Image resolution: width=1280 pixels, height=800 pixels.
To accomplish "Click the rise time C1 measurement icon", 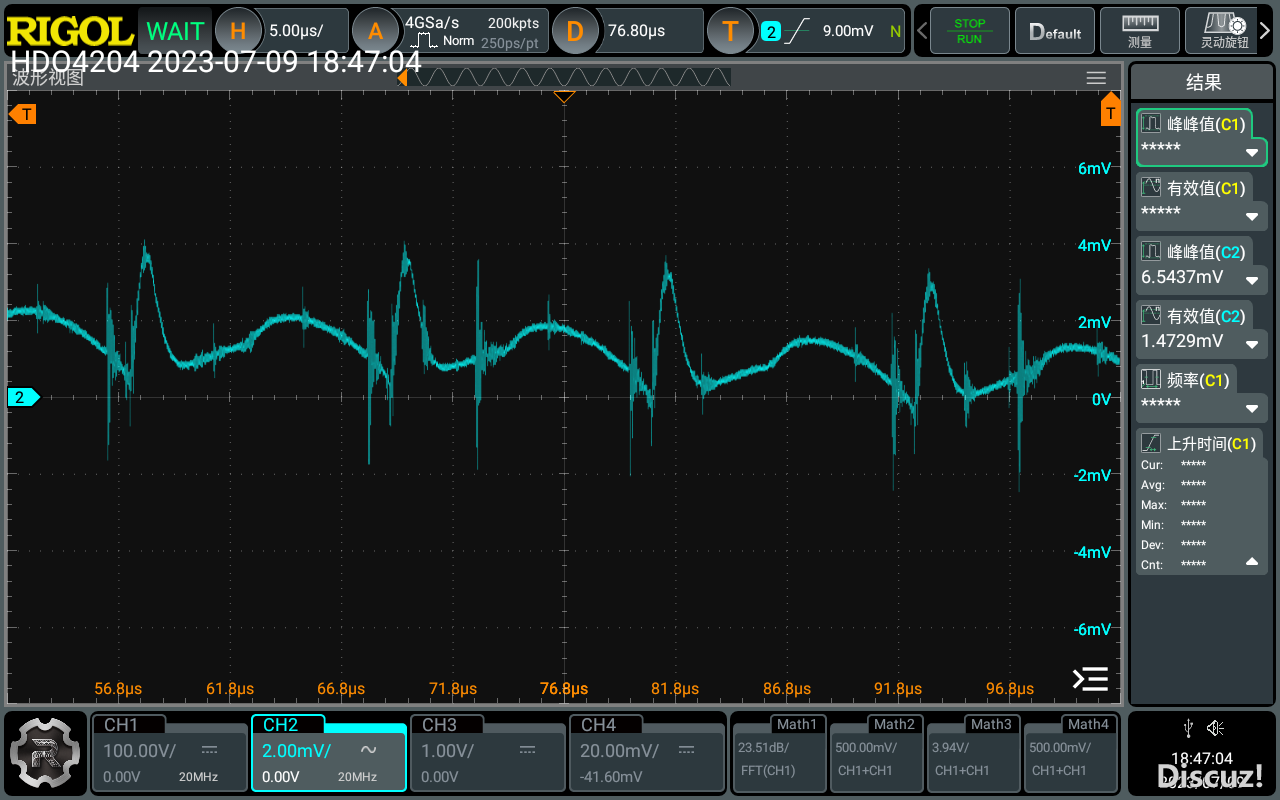I will [x=1151, y=444].
